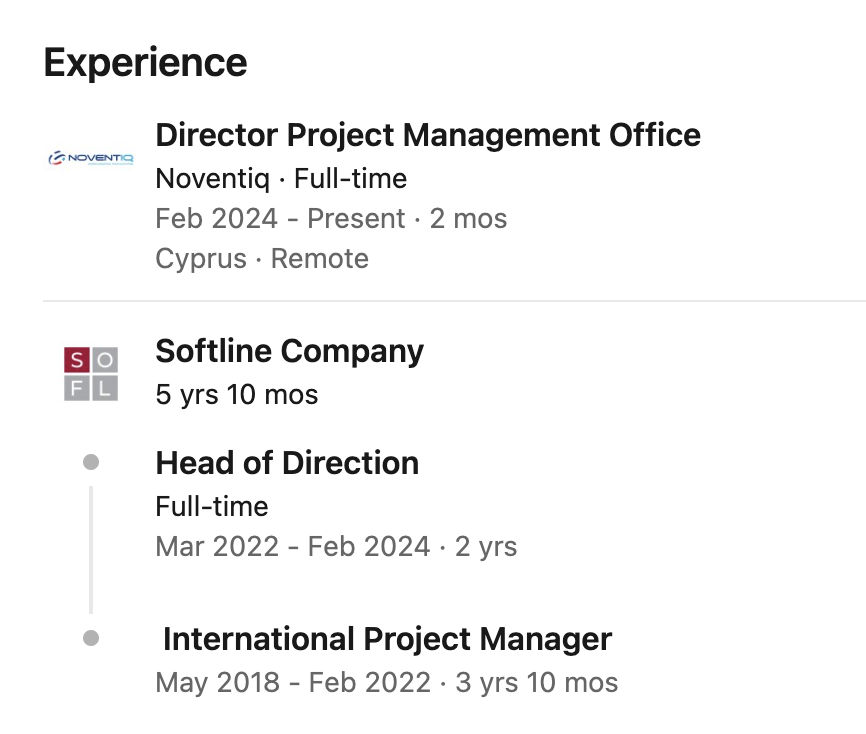The width and height of the screenshot is (866, 734).
Task: Click the vertical timeline connector line
Action: coord(91,550)
